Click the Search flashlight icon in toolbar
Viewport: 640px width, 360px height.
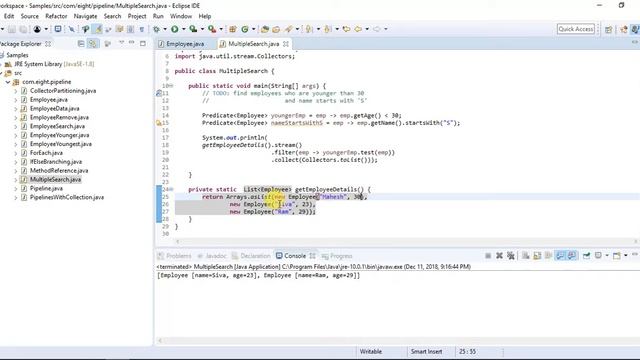[x=289, y=29]
